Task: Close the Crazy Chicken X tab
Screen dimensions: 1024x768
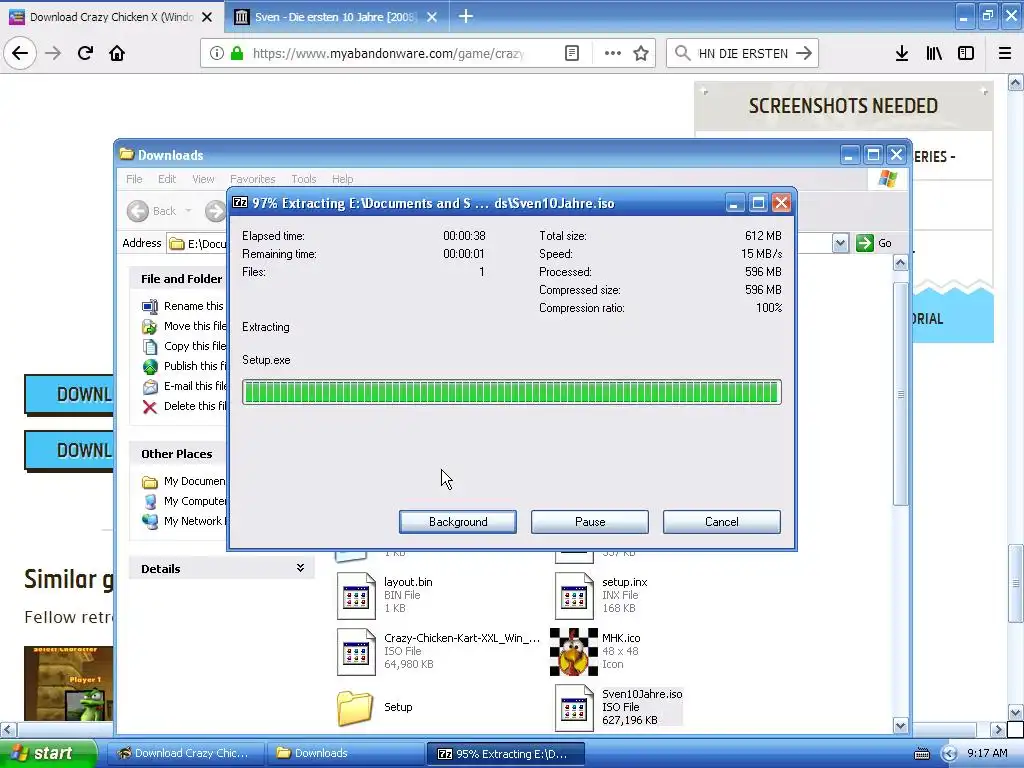Action: [x=207, y=17]
